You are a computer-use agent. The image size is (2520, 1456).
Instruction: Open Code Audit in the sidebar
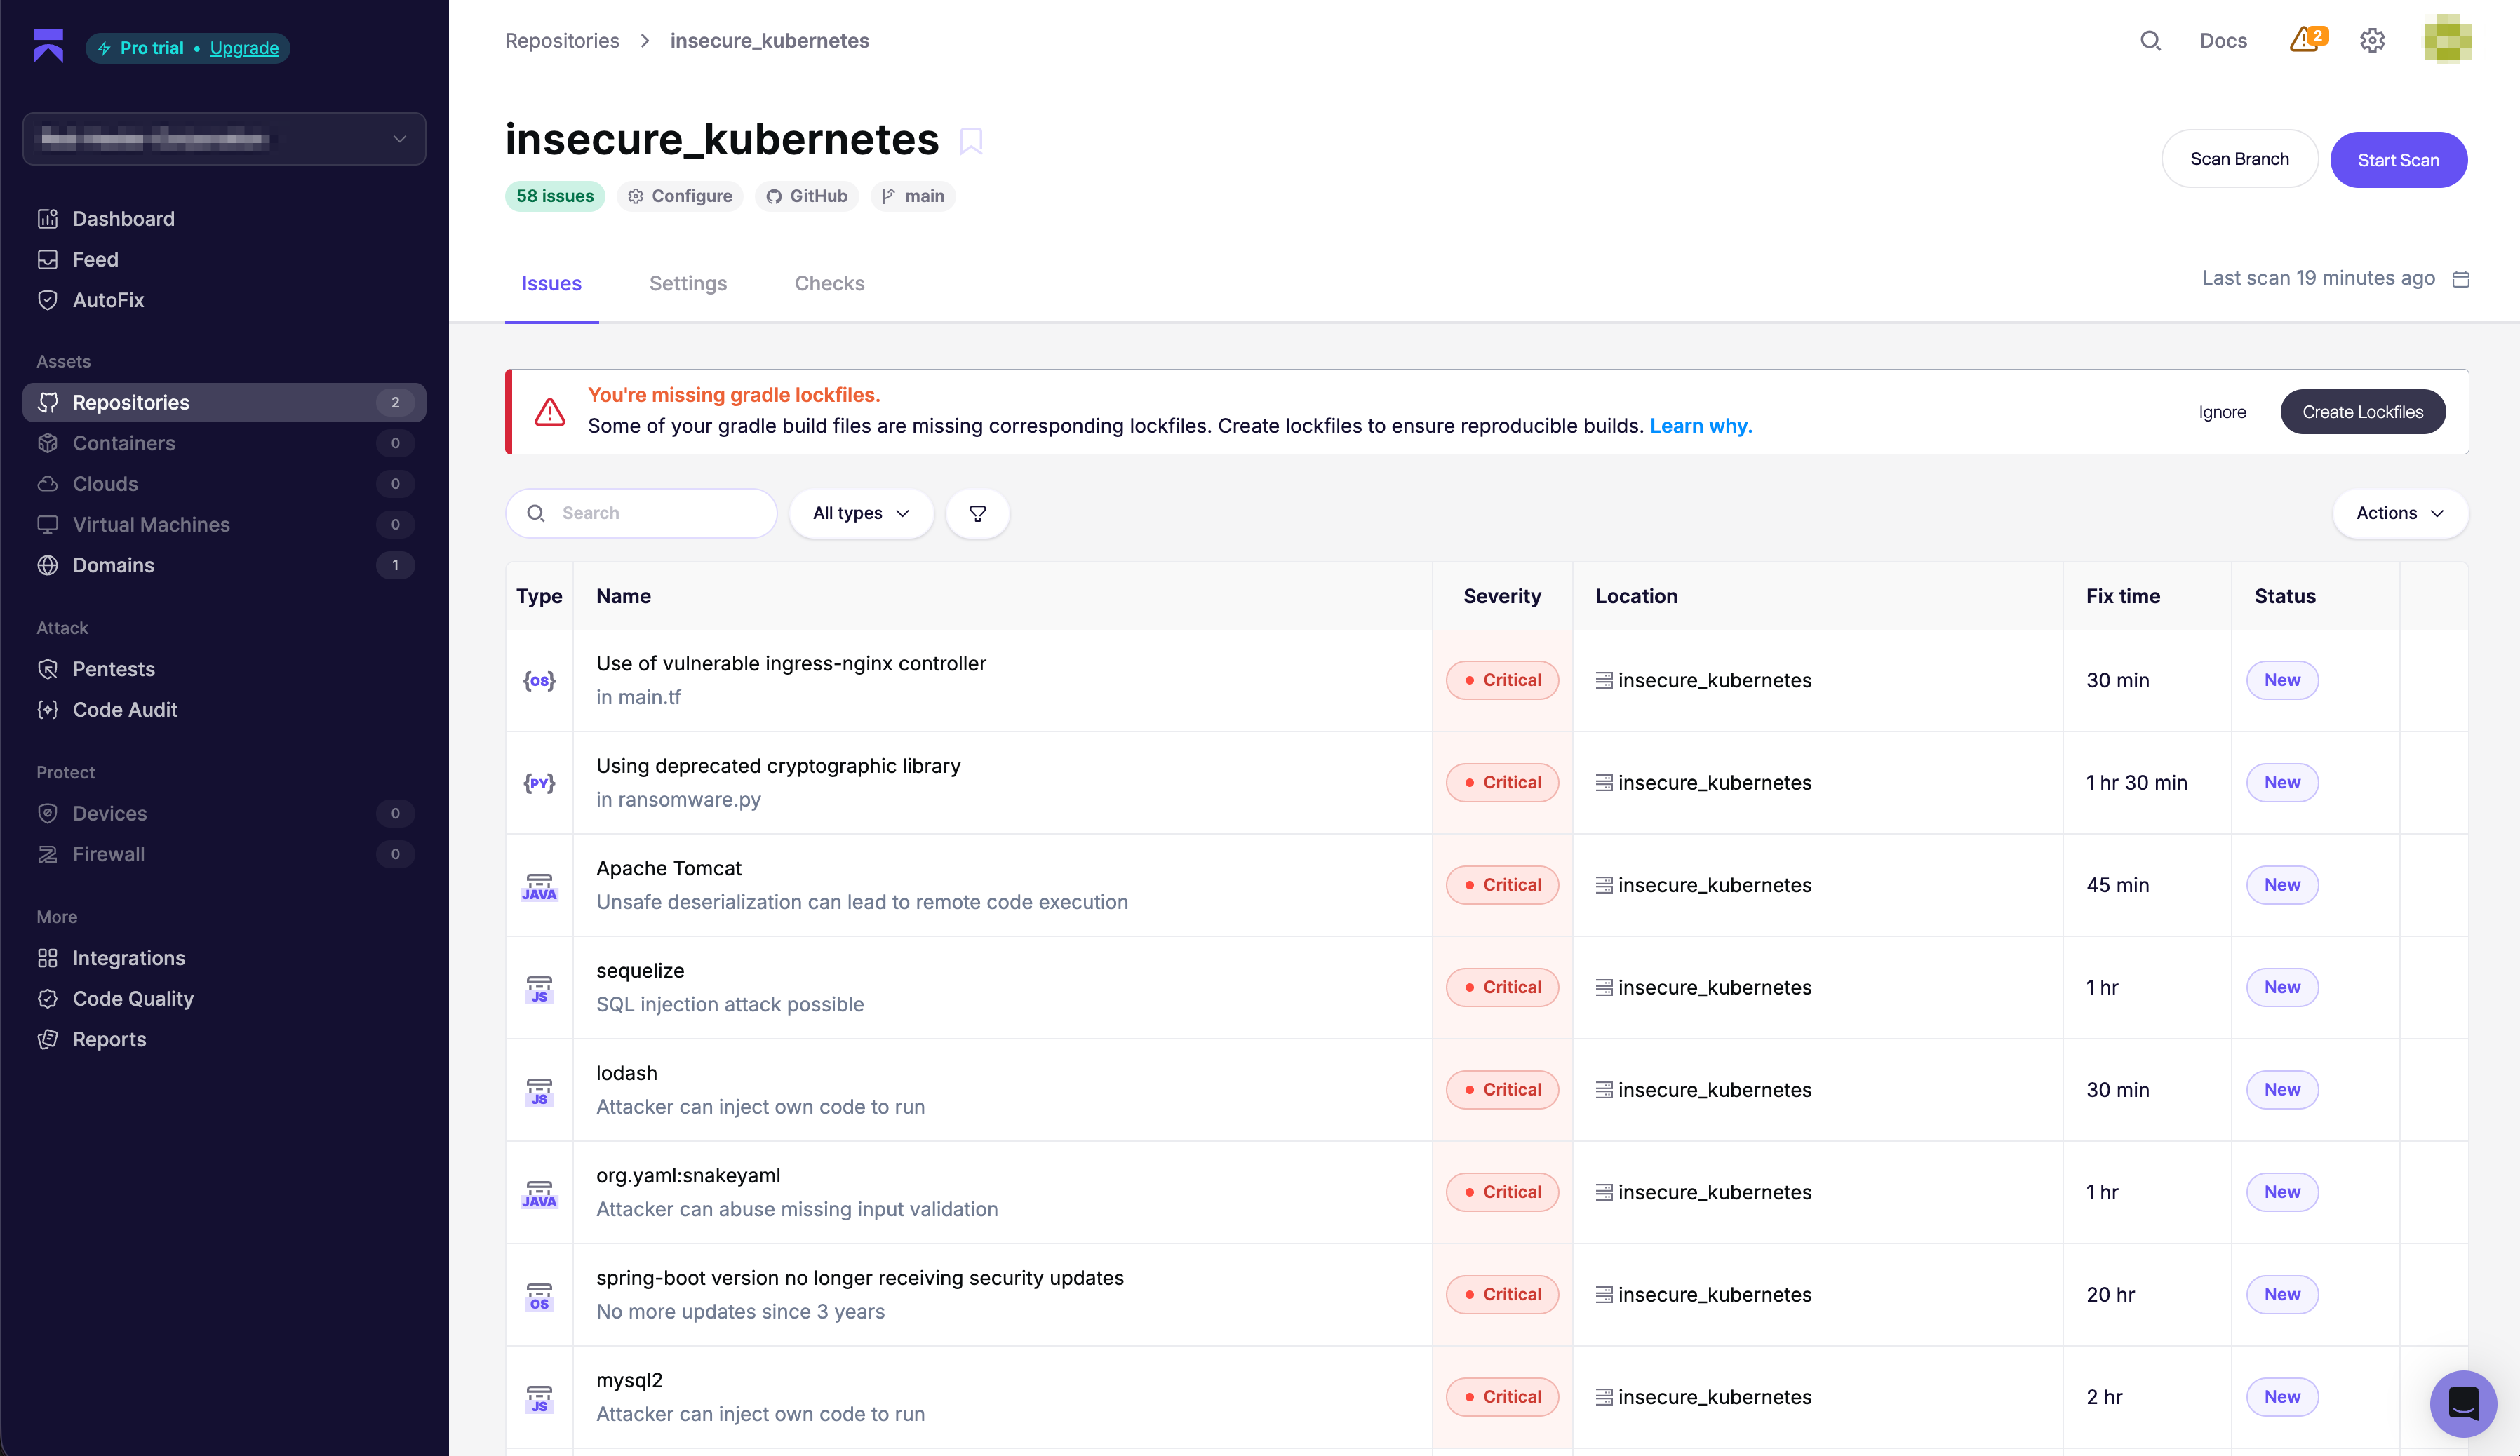click(224, 709)
